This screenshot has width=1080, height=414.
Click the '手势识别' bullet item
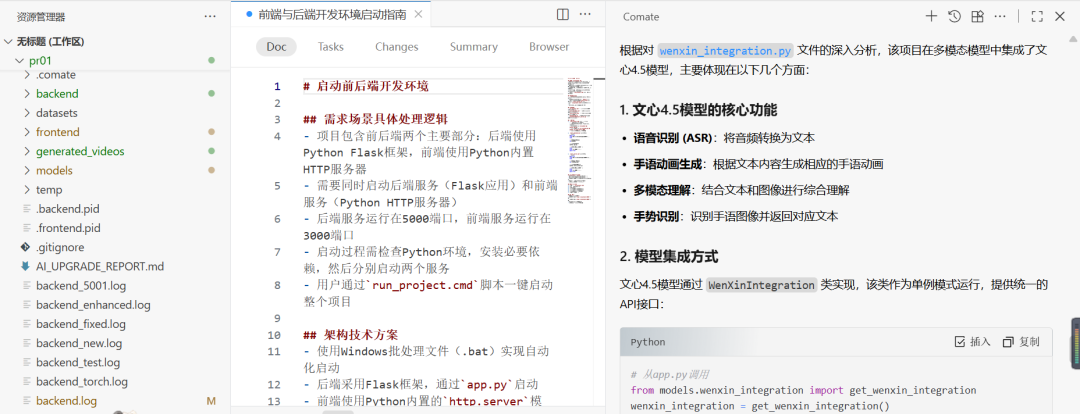click(x=736, y=216)
